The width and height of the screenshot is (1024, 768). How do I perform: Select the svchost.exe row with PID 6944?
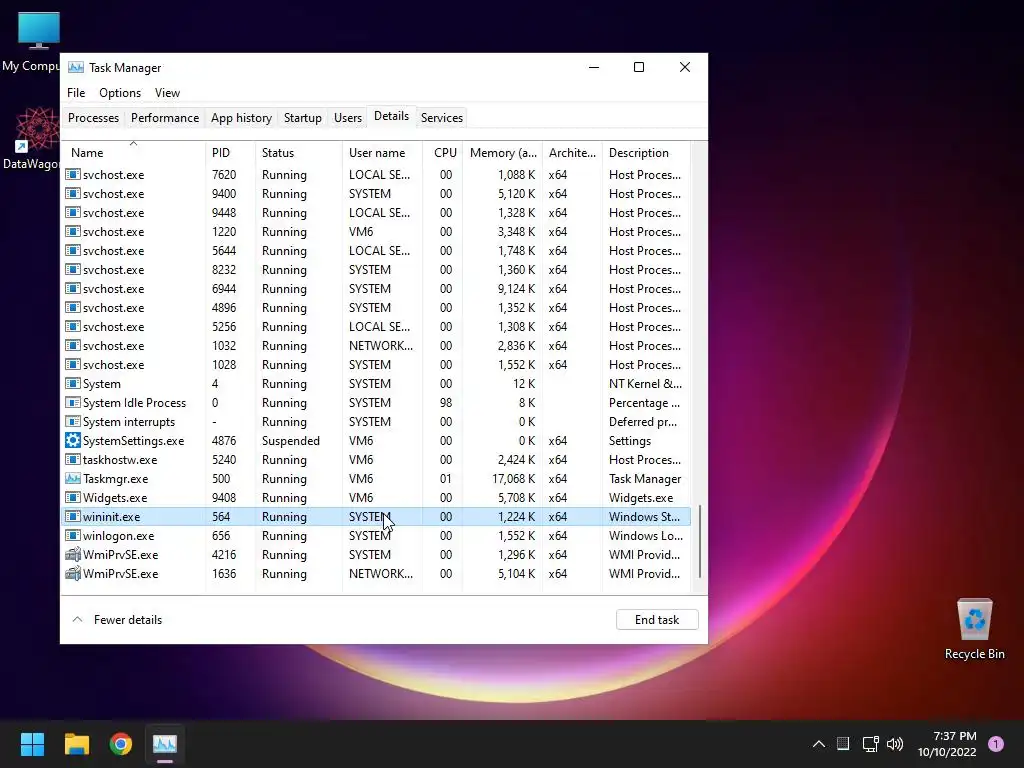tap(376, 289)
